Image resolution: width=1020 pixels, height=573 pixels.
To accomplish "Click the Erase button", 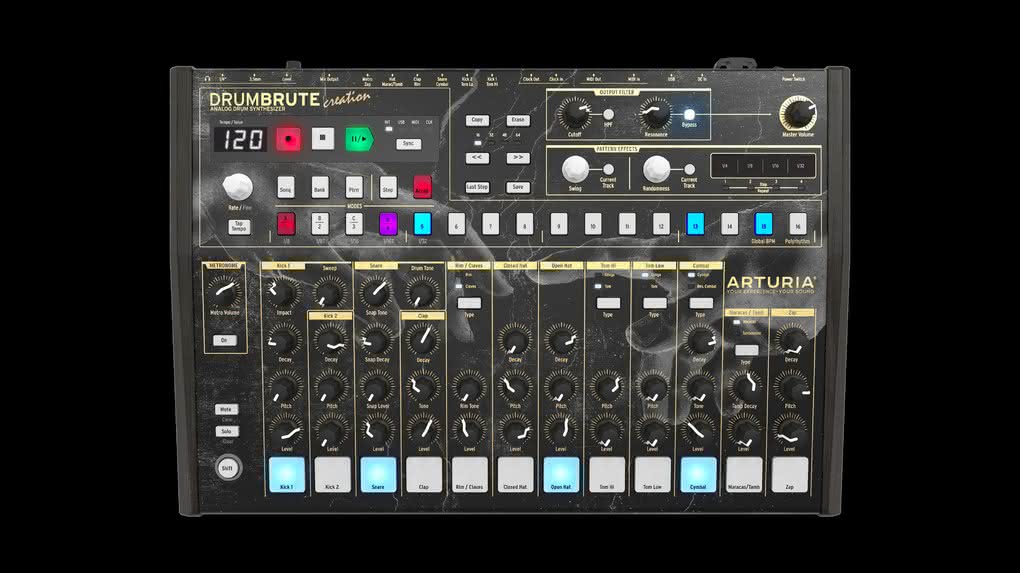I will pos(518,120).
